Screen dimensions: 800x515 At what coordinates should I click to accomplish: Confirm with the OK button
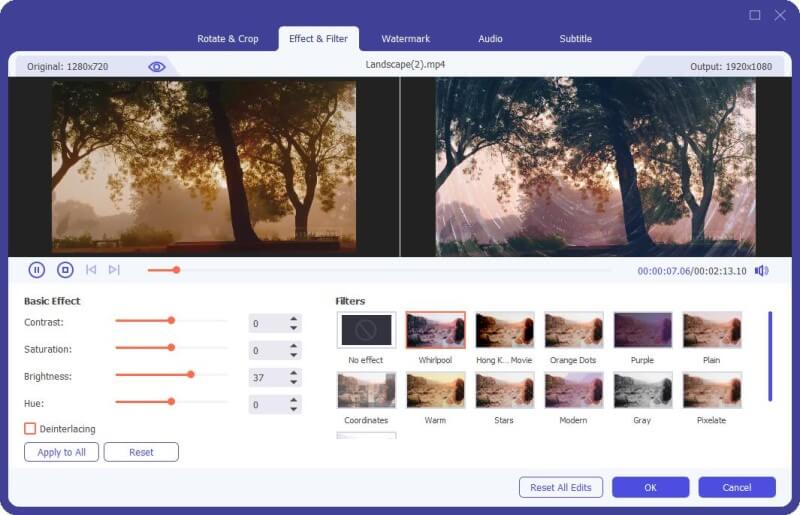[x=651, y=487]
